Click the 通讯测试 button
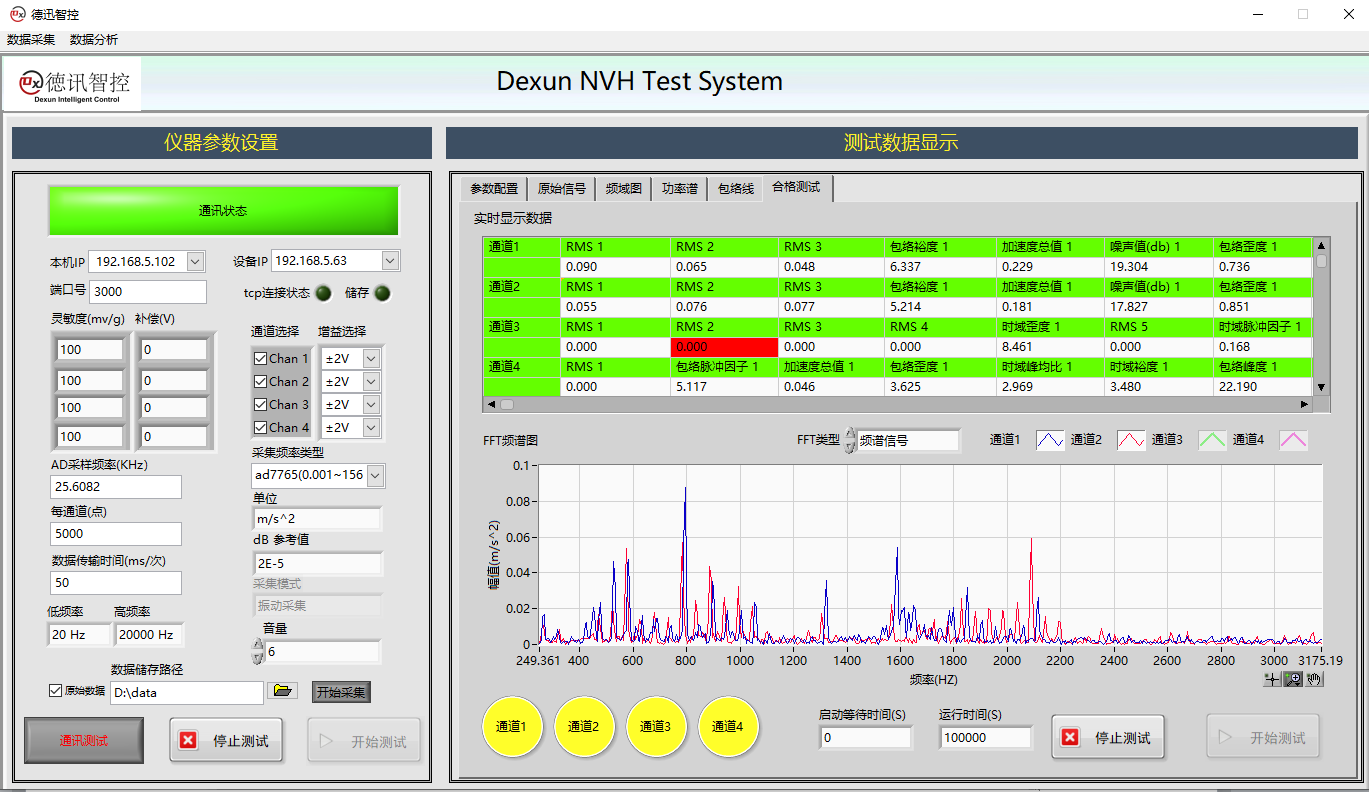1369x792 pixels. (84, 741)
